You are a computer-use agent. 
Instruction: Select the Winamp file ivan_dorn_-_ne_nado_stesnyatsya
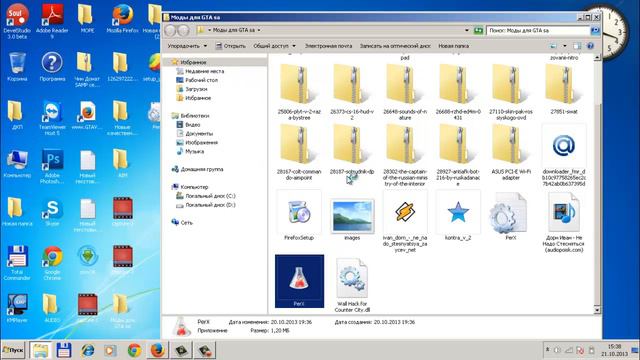tap(405, 222)
